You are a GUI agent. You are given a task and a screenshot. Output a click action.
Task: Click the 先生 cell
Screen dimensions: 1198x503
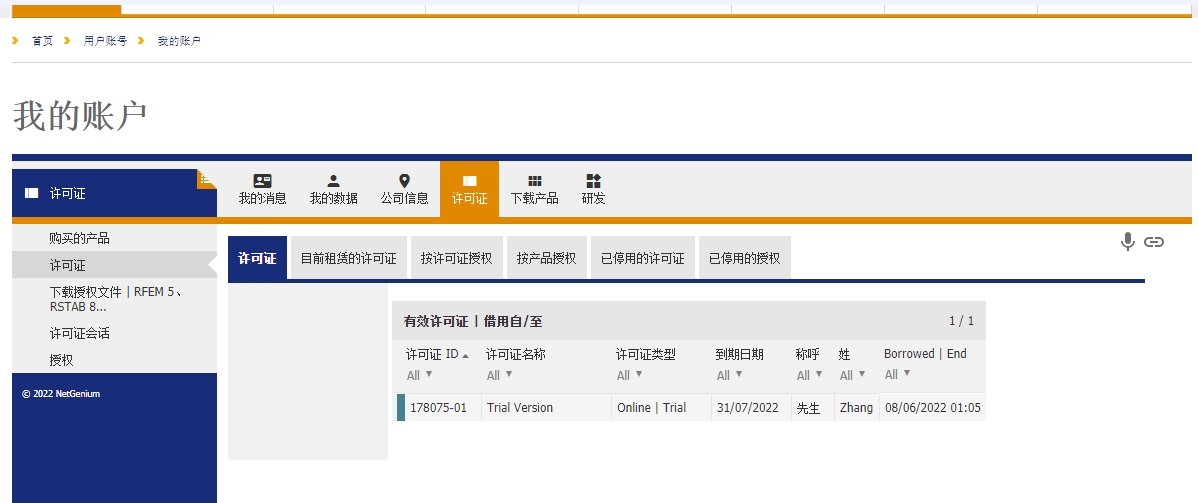pyautogui.click(x=808, y=408)
